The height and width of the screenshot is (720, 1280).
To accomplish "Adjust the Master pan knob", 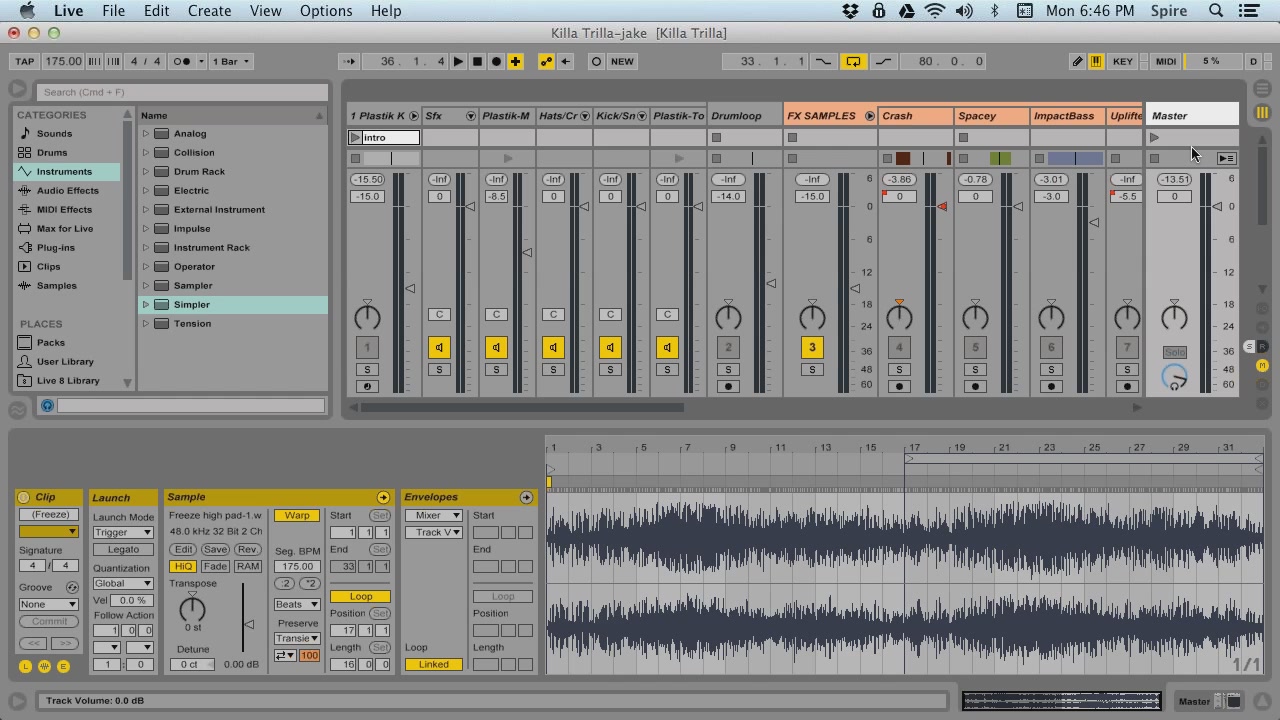I will 1174,317.
